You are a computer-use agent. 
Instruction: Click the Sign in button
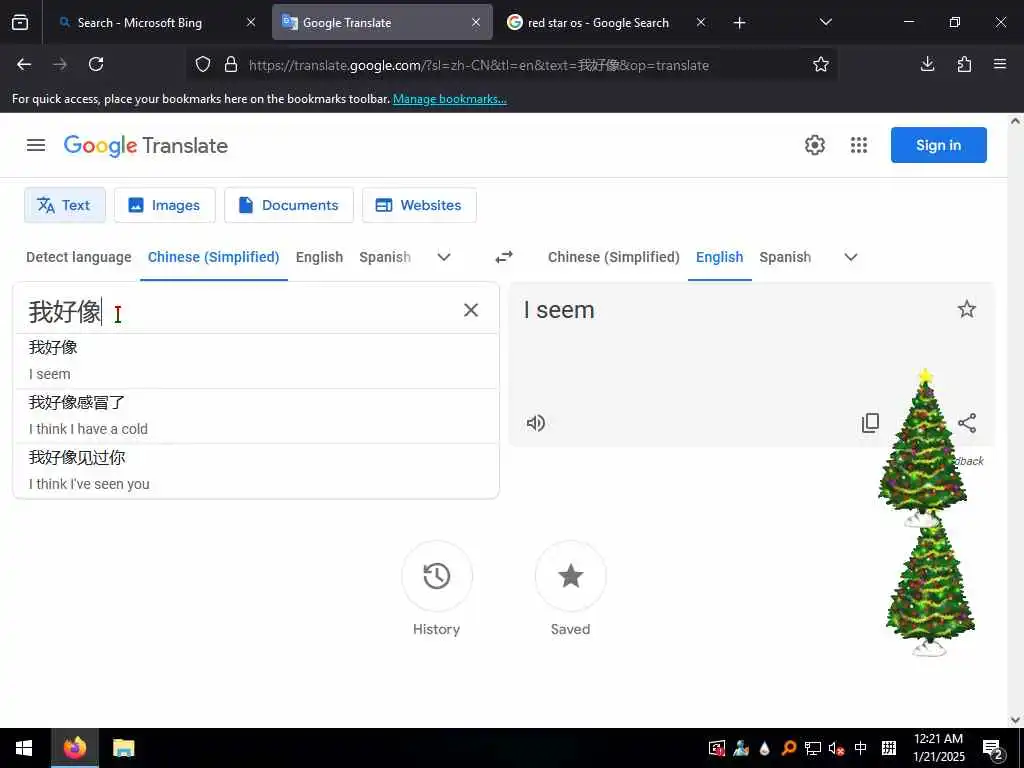[938, 145]
